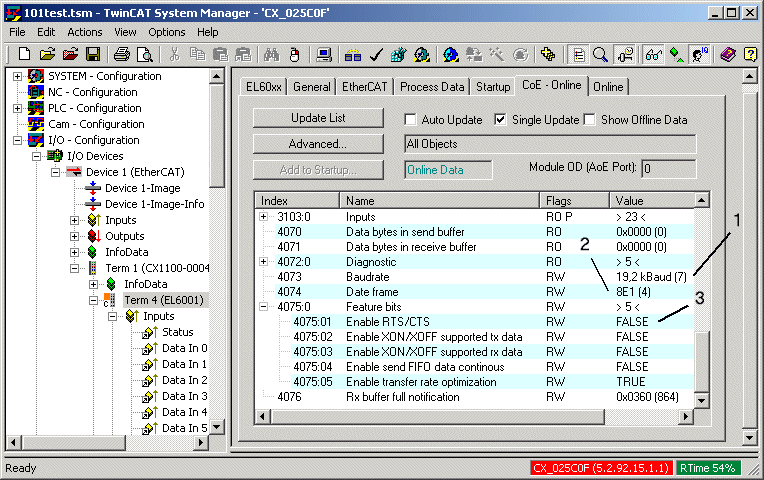The width and height of the screenshot is (764, 480).
Task: Select Device 1-Image in tree
Action: (x=143, y=188)
